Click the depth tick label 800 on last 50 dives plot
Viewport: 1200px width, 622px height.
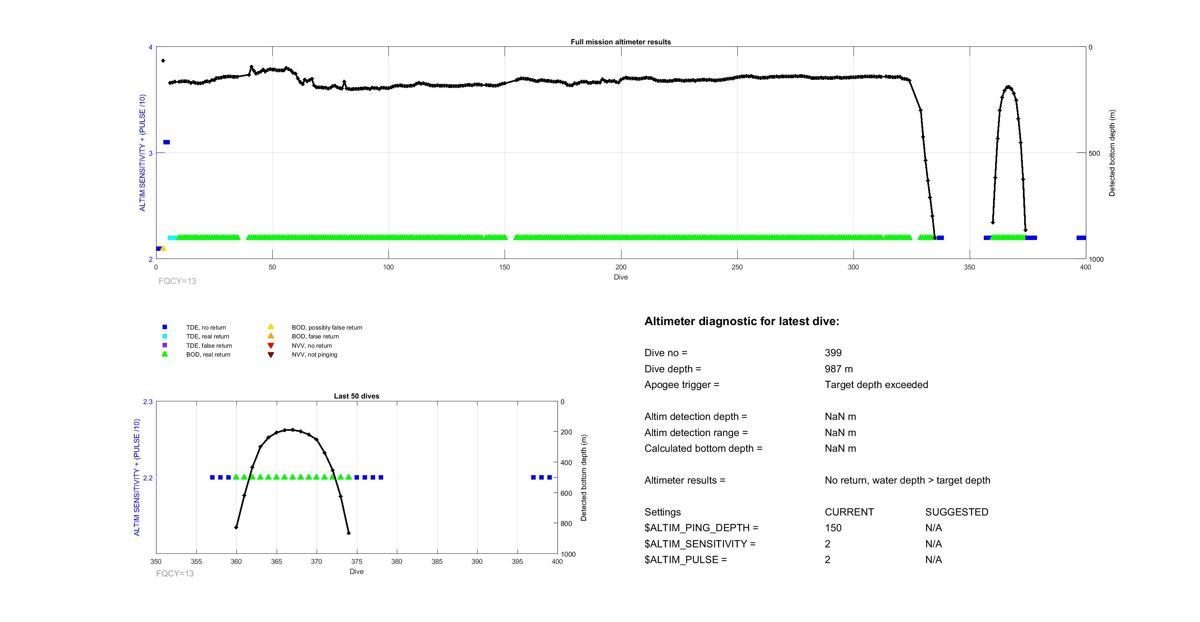(566, 523)
